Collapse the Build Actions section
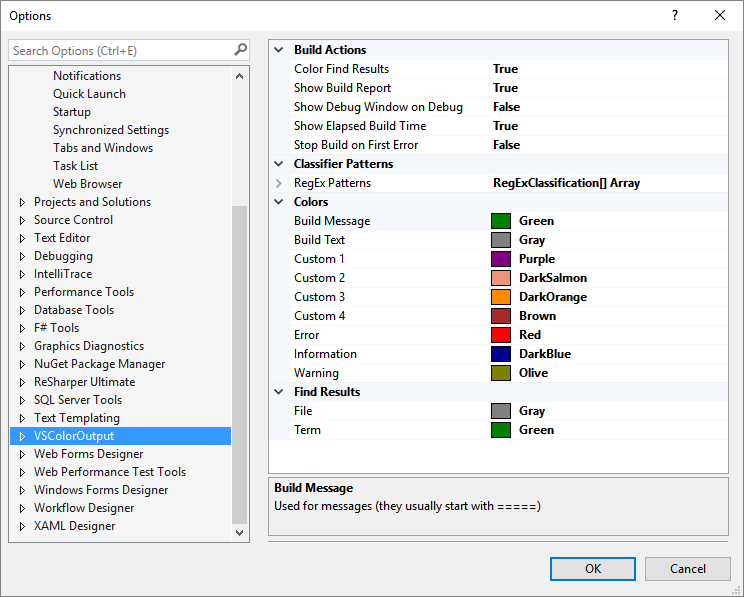Image resolution: width=744 pixels, height=597 pixels. pos(279,50)
